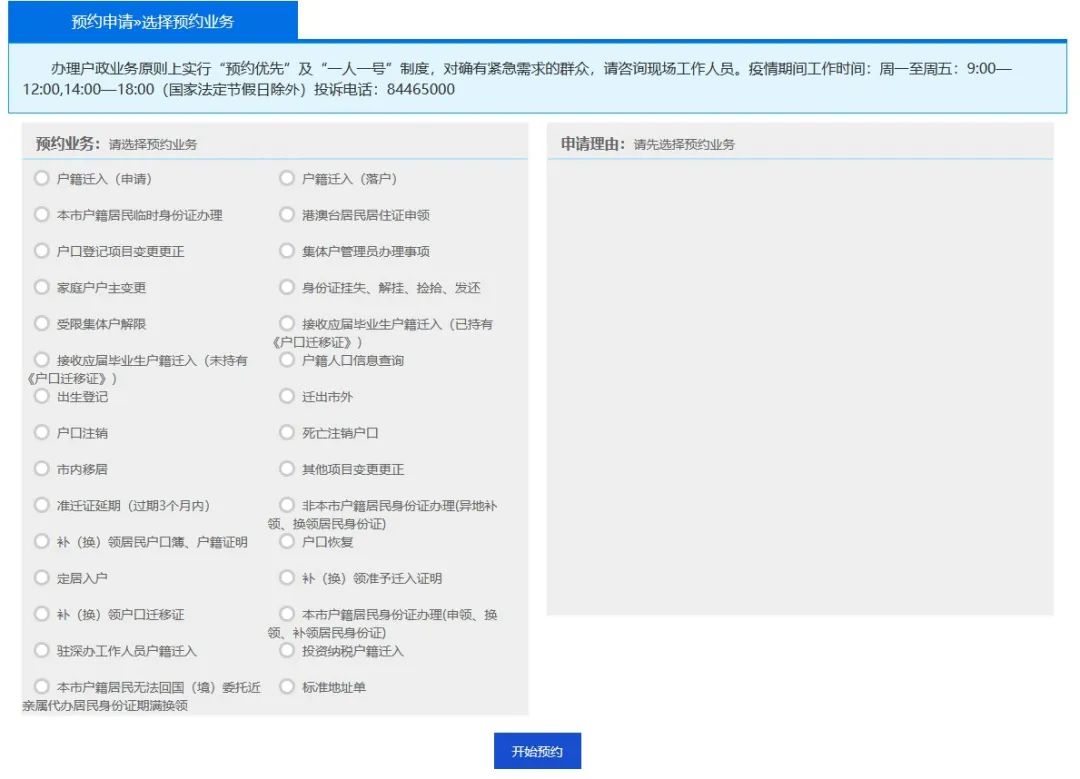This screenshot has height=779, width=1080.
Task: Select 迁出市外 radio button
Action: tap(287, 396)
